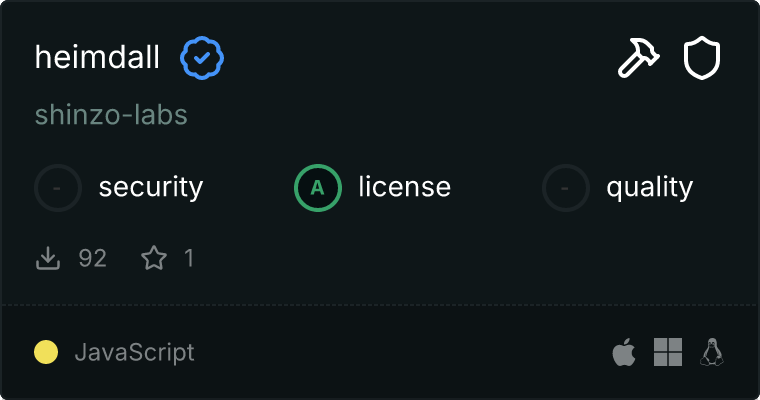Viewport: 760px width, 400px height.
Task: Open the heimdall server title
Action: click(97, 58)
